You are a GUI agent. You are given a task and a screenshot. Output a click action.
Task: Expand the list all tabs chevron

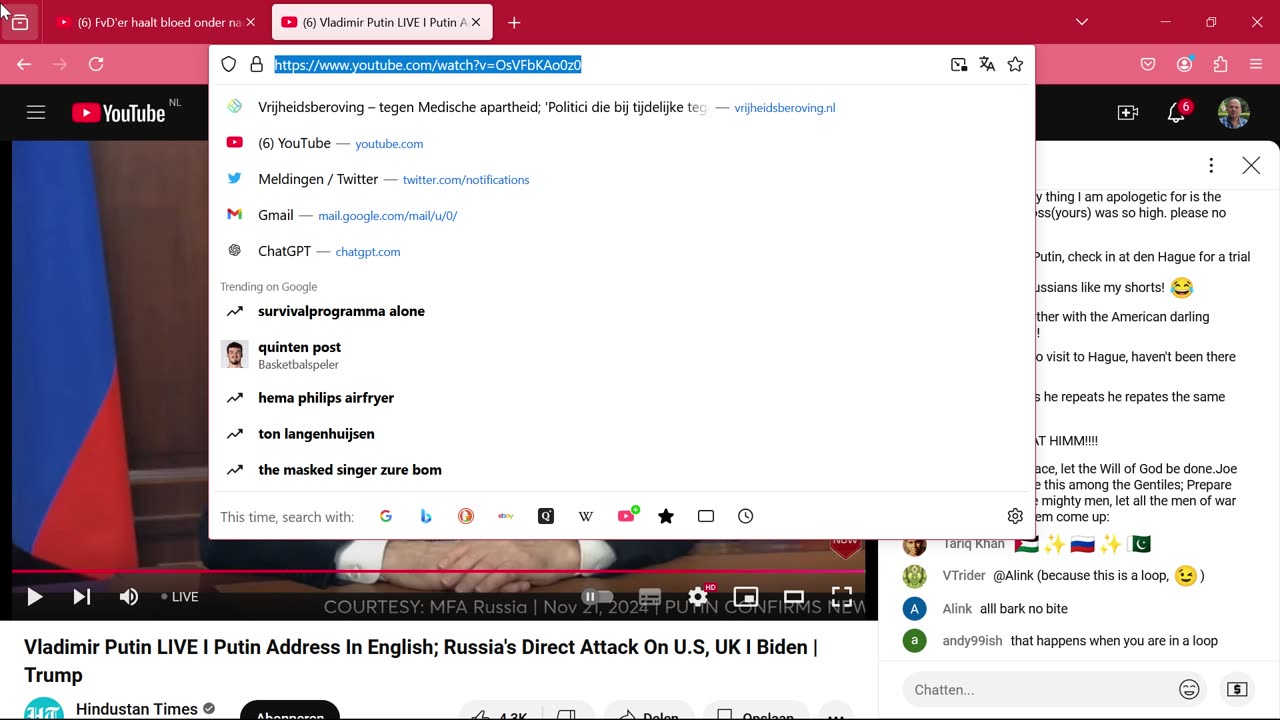point(1082,22)
